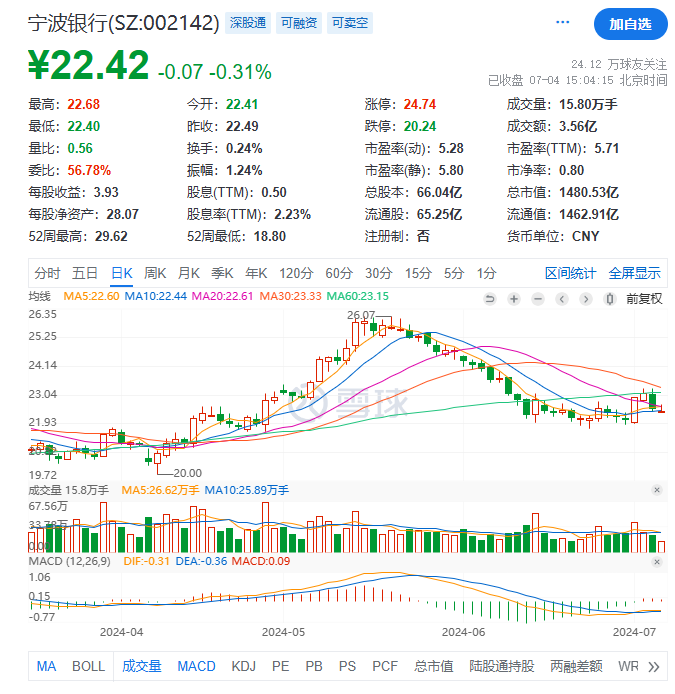
Task: Toggle the MA overlay indicator
Action: coord(46,667)
